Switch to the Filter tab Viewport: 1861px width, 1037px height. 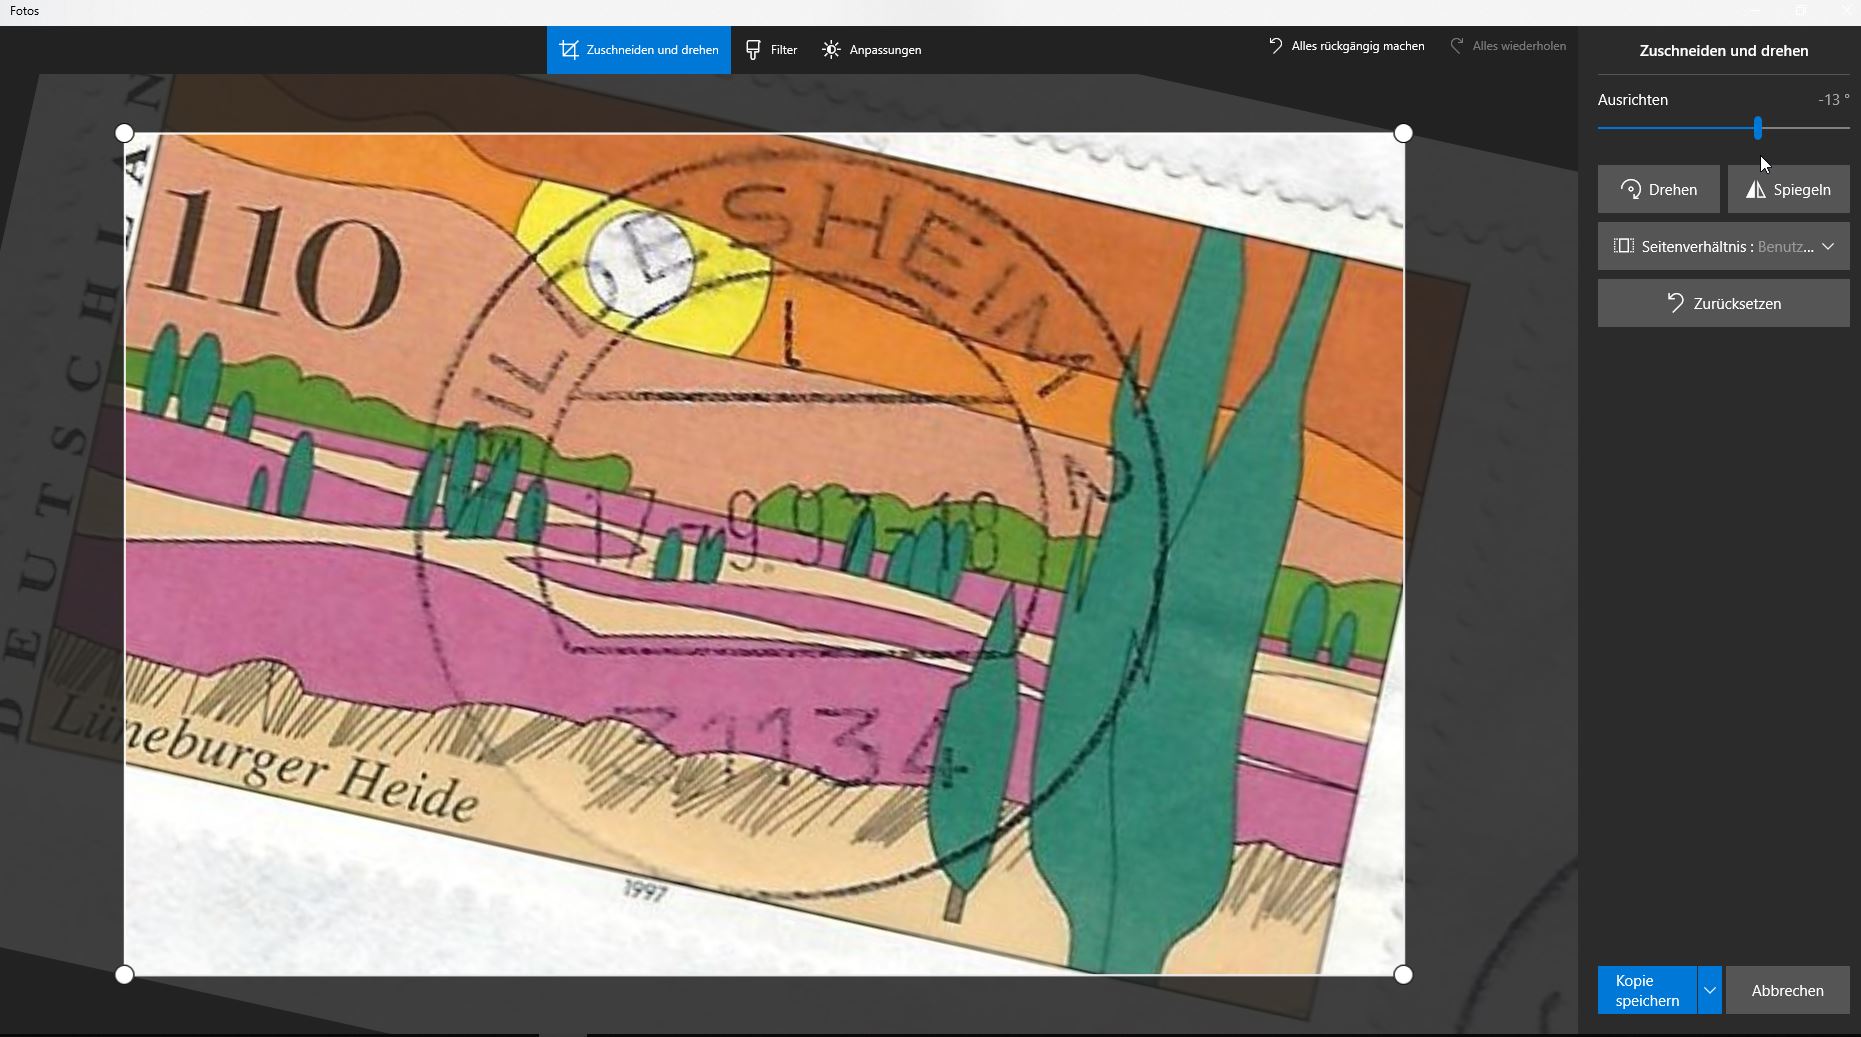click(x=771, y=50)
